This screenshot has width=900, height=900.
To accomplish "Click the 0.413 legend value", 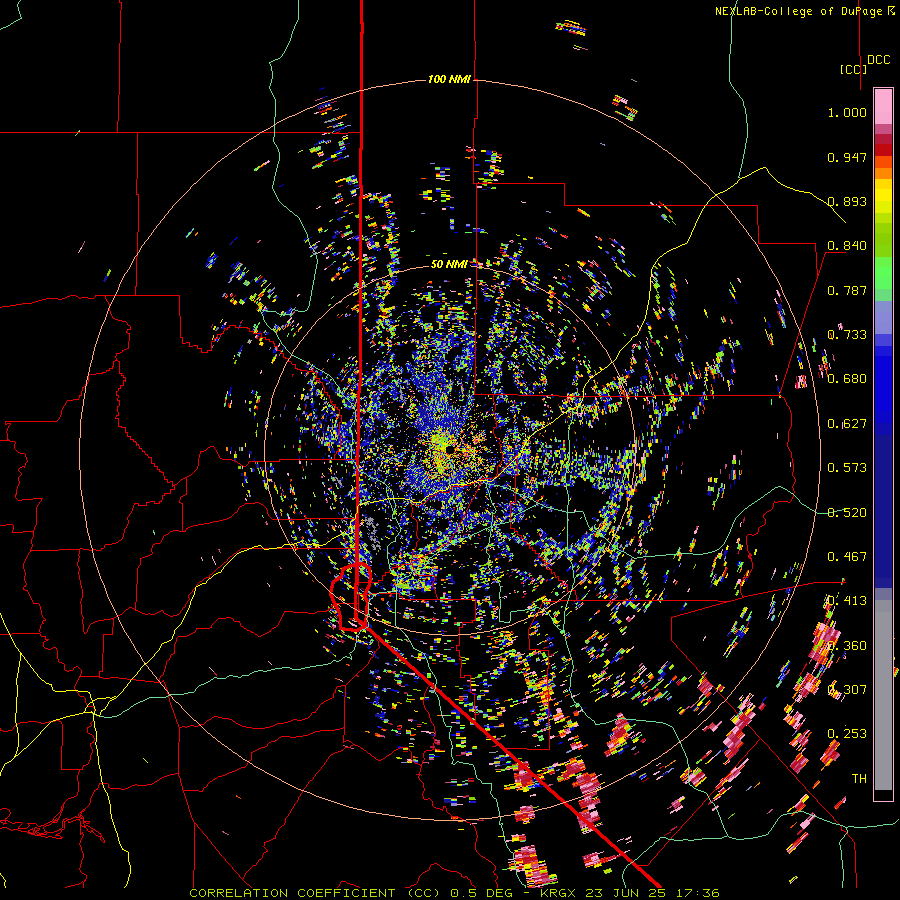I will tap(847, 601).
